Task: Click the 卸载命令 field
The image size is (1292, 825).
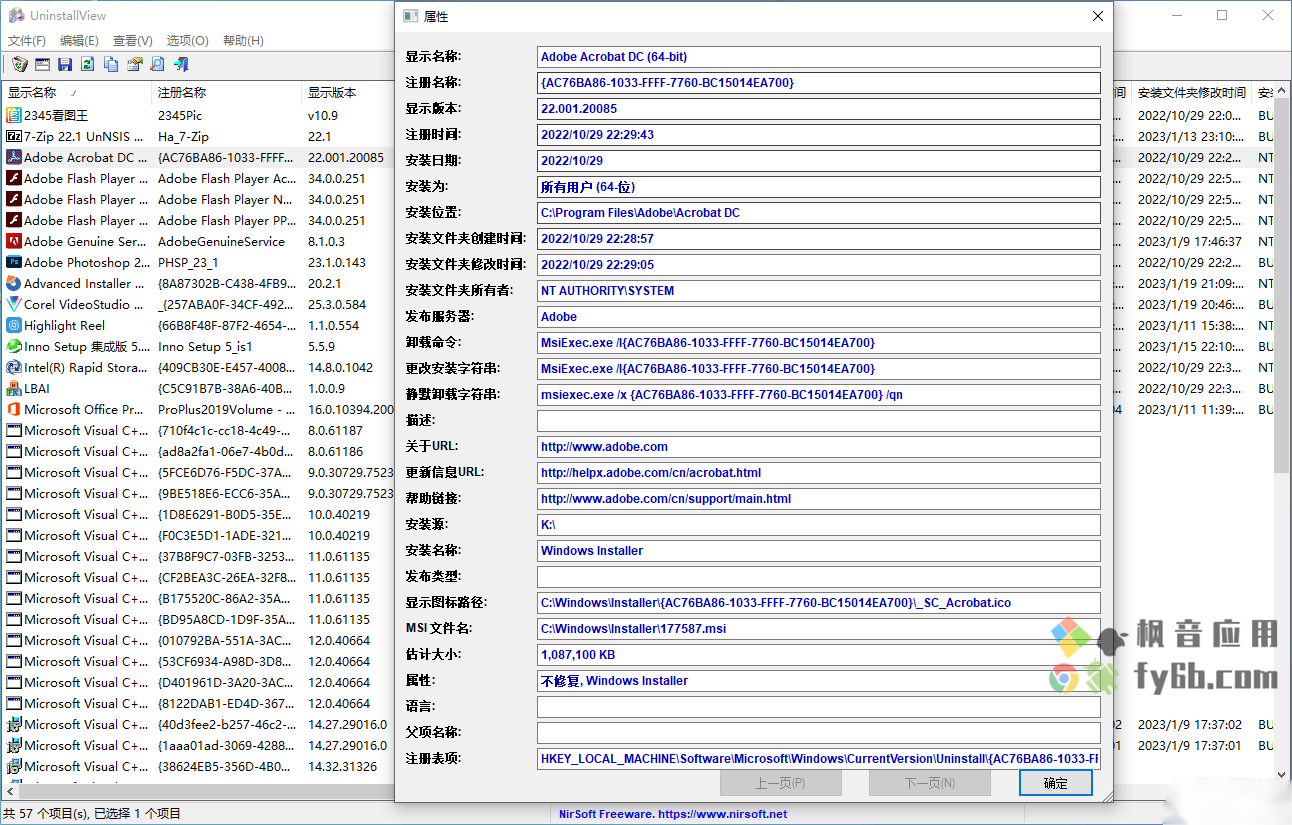Action: [x=818, y=343]
